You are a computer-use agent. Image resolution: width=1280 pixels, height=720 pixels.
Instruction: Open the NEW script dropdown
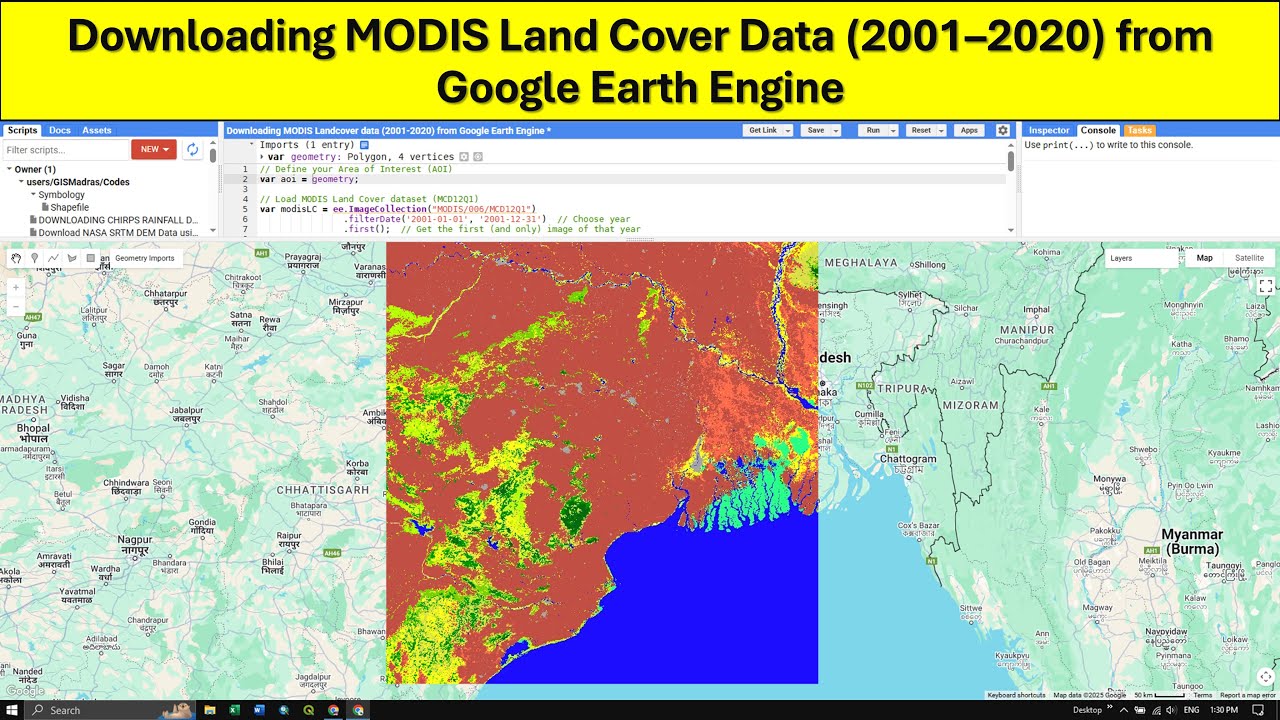click(154, 149)
